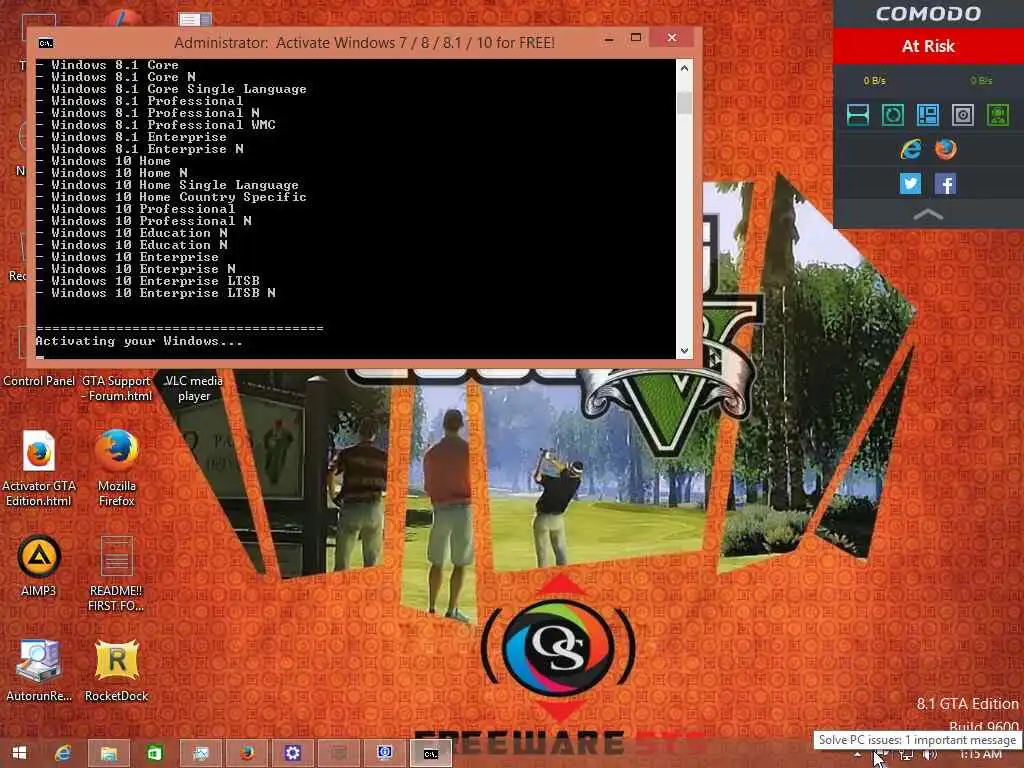Click the network icon in system tray
The image size is (1024, 768).
pos(906,756)
